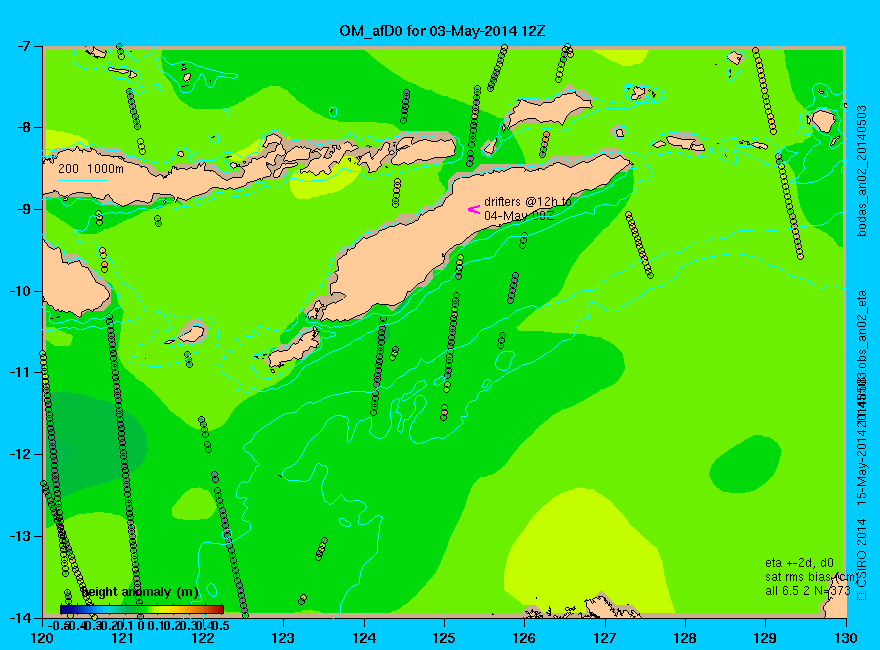Screen dimensions: 880x650
Task: Click the x-axis label "127"
Action: click(x=605, y=639)
